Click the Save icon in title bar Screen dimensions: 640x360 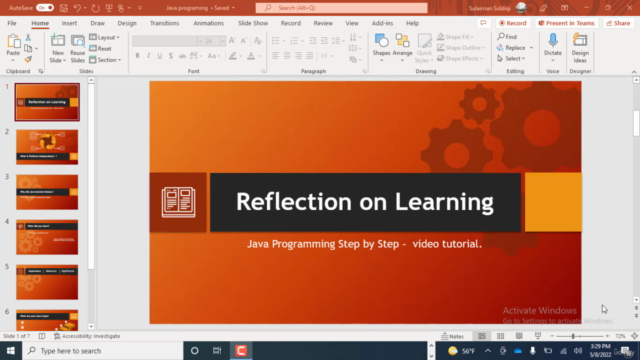pyautogui.click(x=64, y=8)
